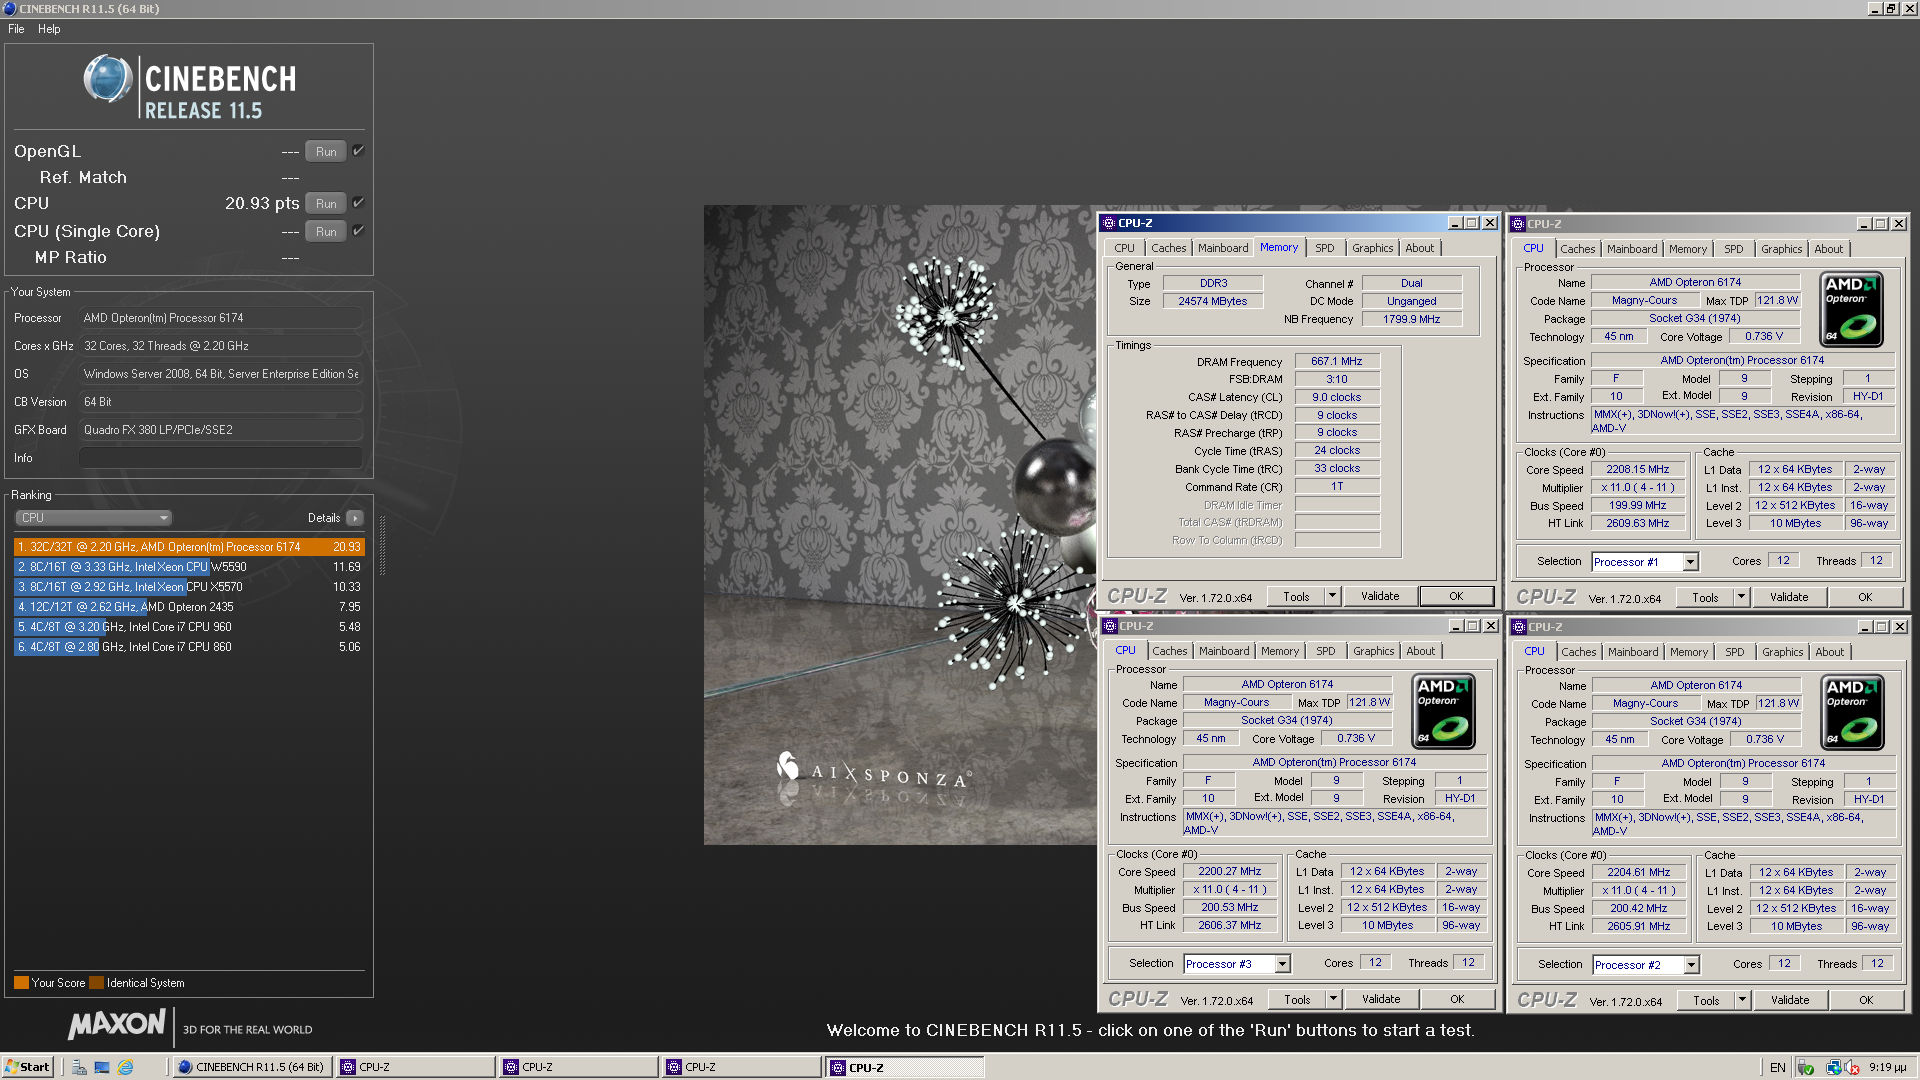Open Tools dropdown arrow in Memory CPU-Z window

[x=1332, y=596]
